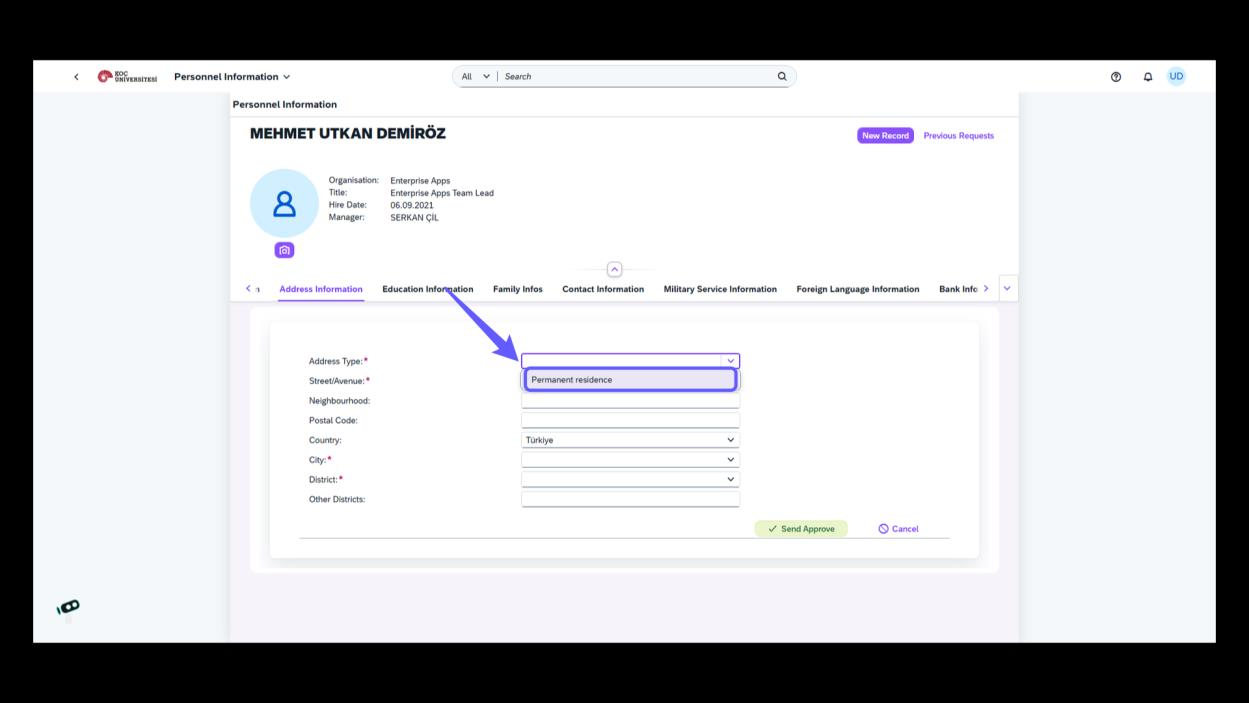Click the Neighbourhood input field
1249x703 pixels.
tap(631, 401)
